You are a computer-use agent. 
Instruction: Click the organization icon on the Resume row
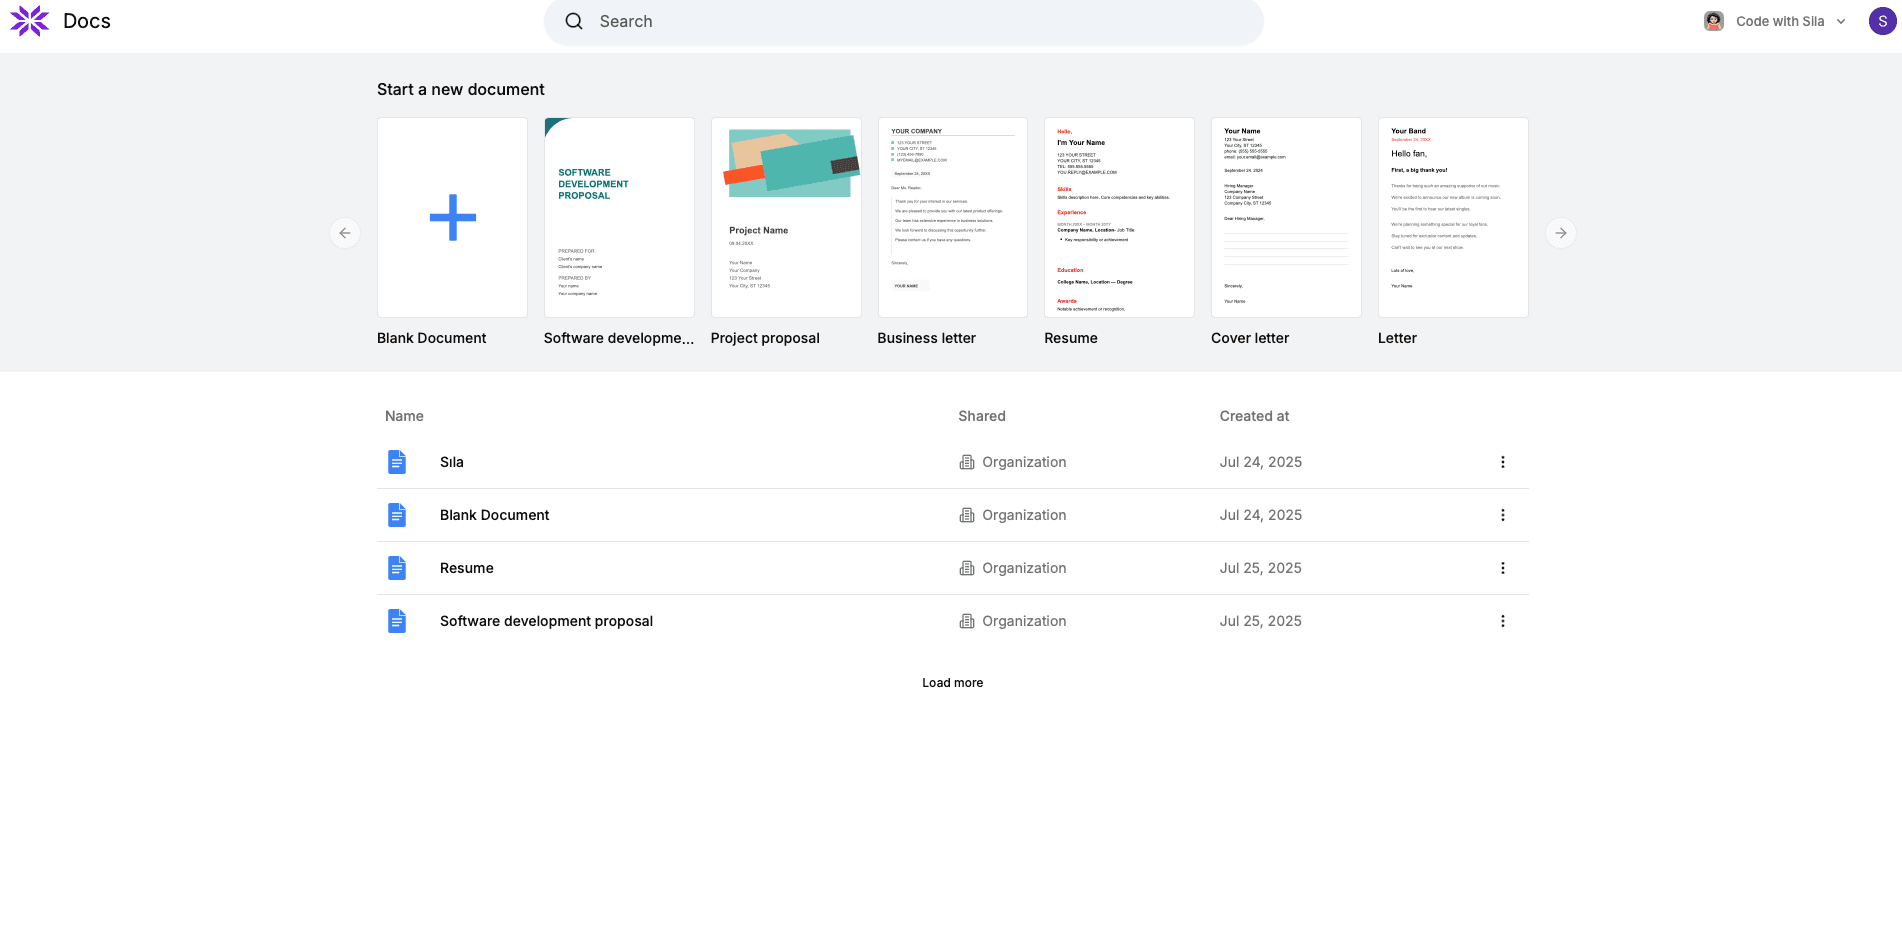tap(966, 568)
